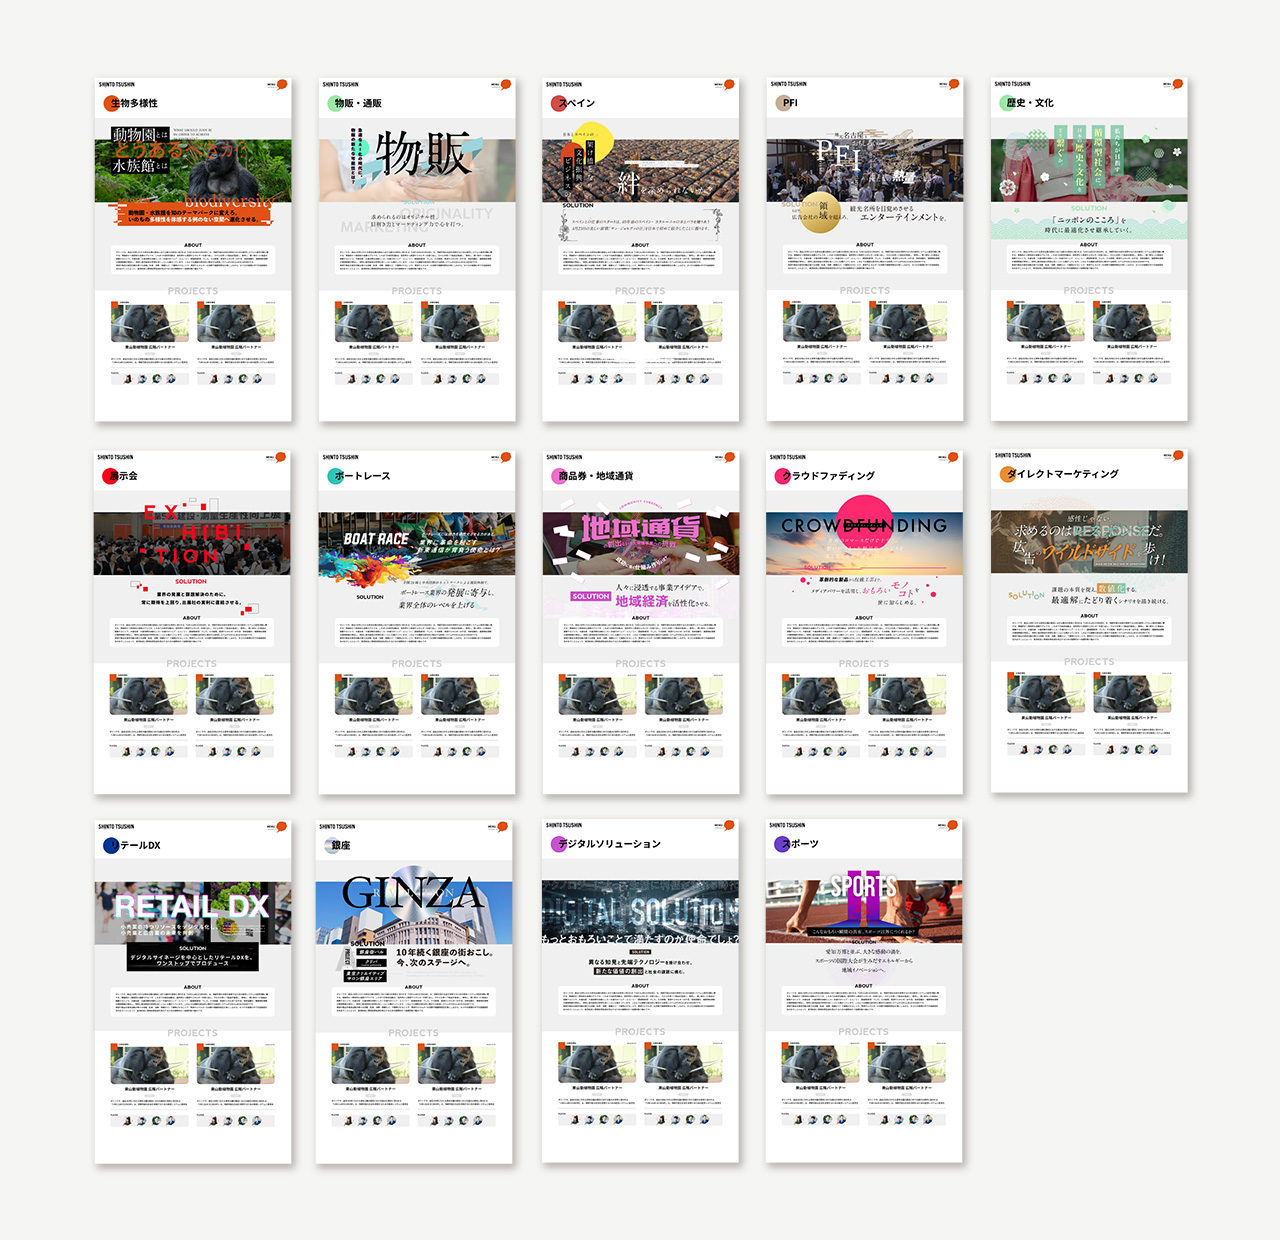Select the 銀座 page title
Viewport: 1280px width, 1240px height.
pos(339,846)
